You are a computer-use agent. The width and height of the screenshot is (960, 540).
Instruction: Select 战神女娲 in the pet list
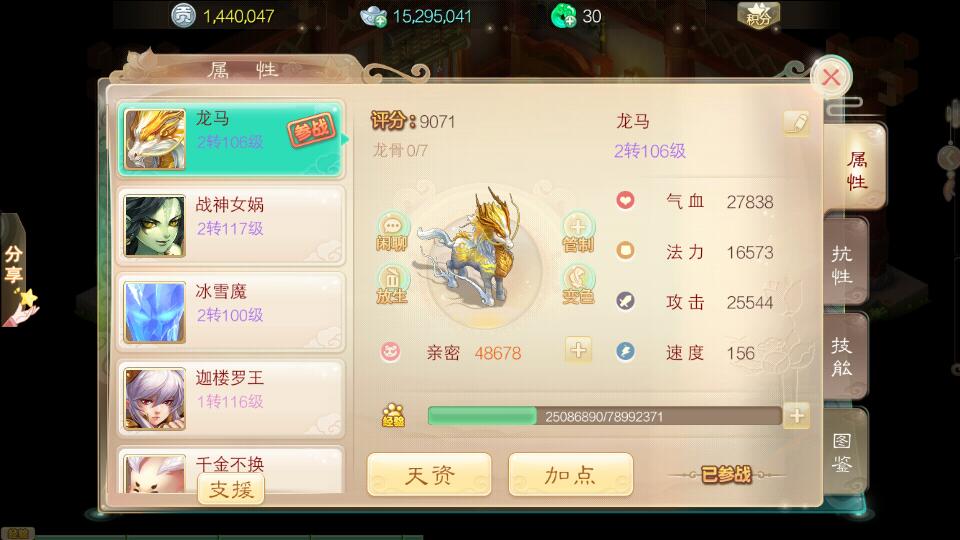pos(230,226)
